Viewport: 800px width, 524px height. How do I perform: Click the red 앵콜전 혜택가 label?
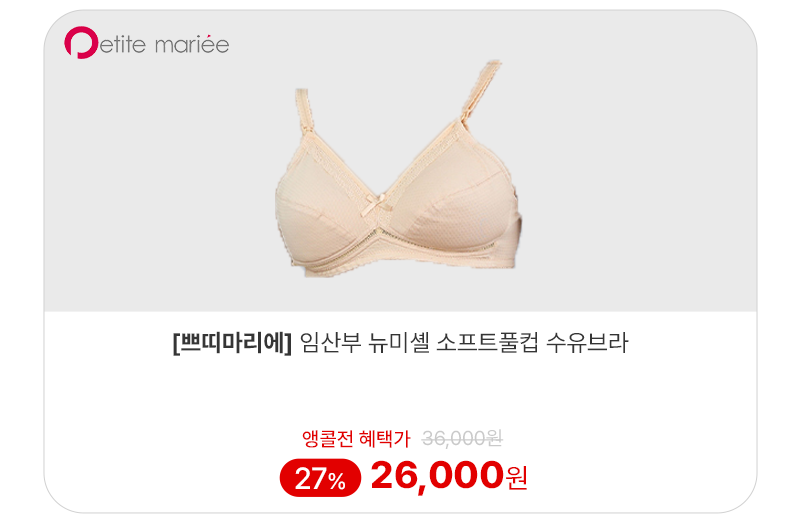pos(356,438)
